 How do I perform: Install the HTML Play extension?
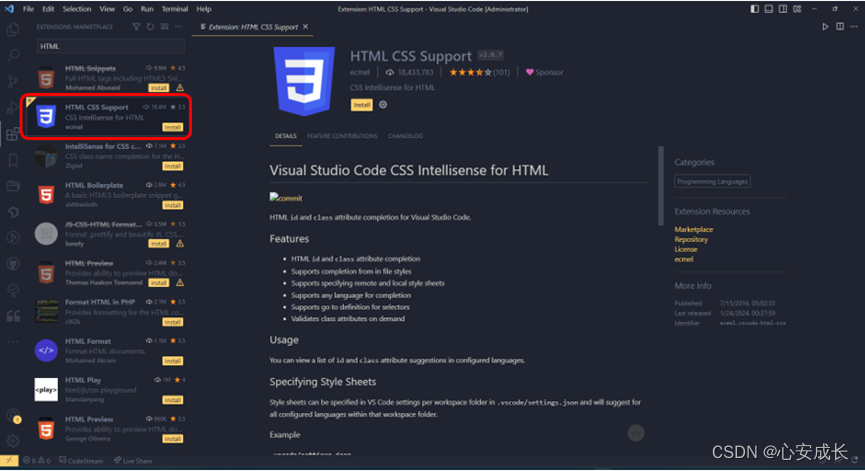pyautogui.click(x=173, y=400)
